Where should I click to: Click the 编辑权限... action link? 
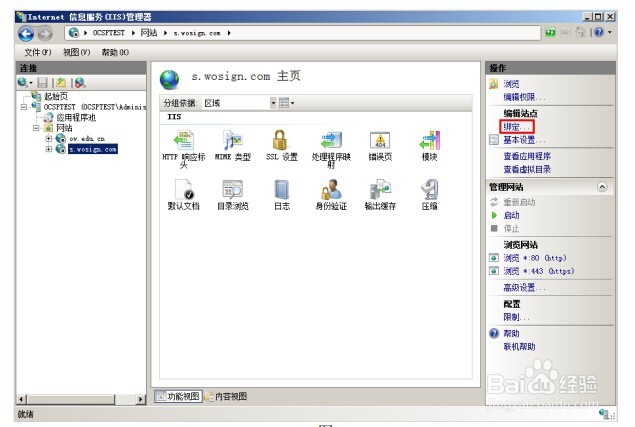click(x=524, y=97)
